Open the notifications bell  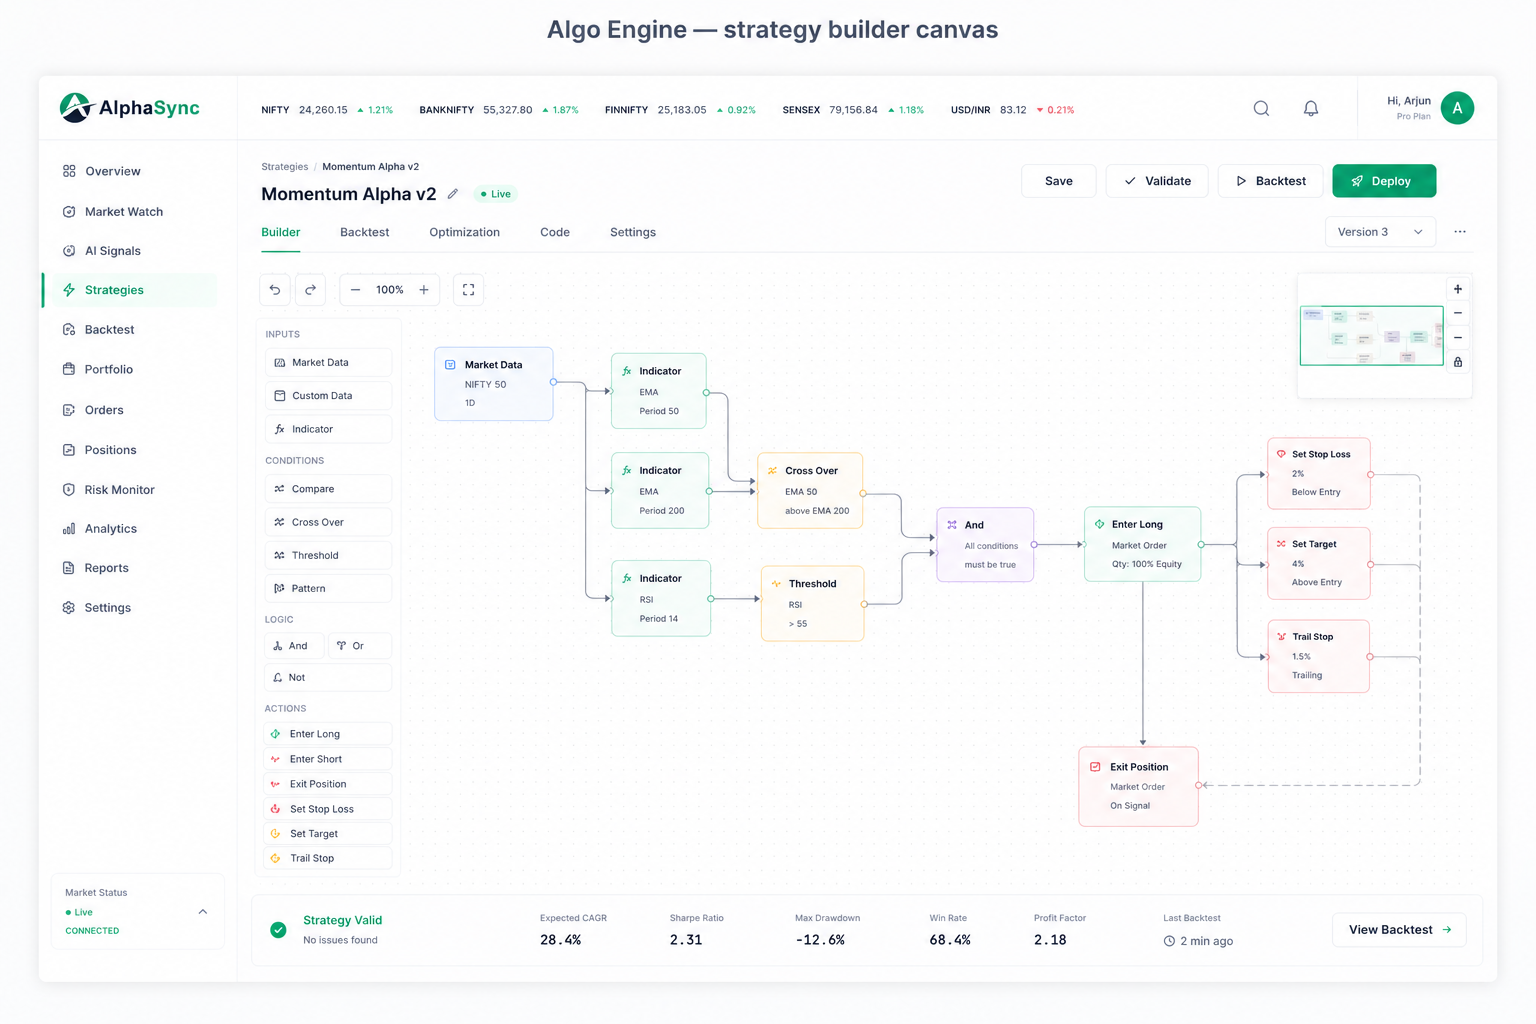(1311, 108)
